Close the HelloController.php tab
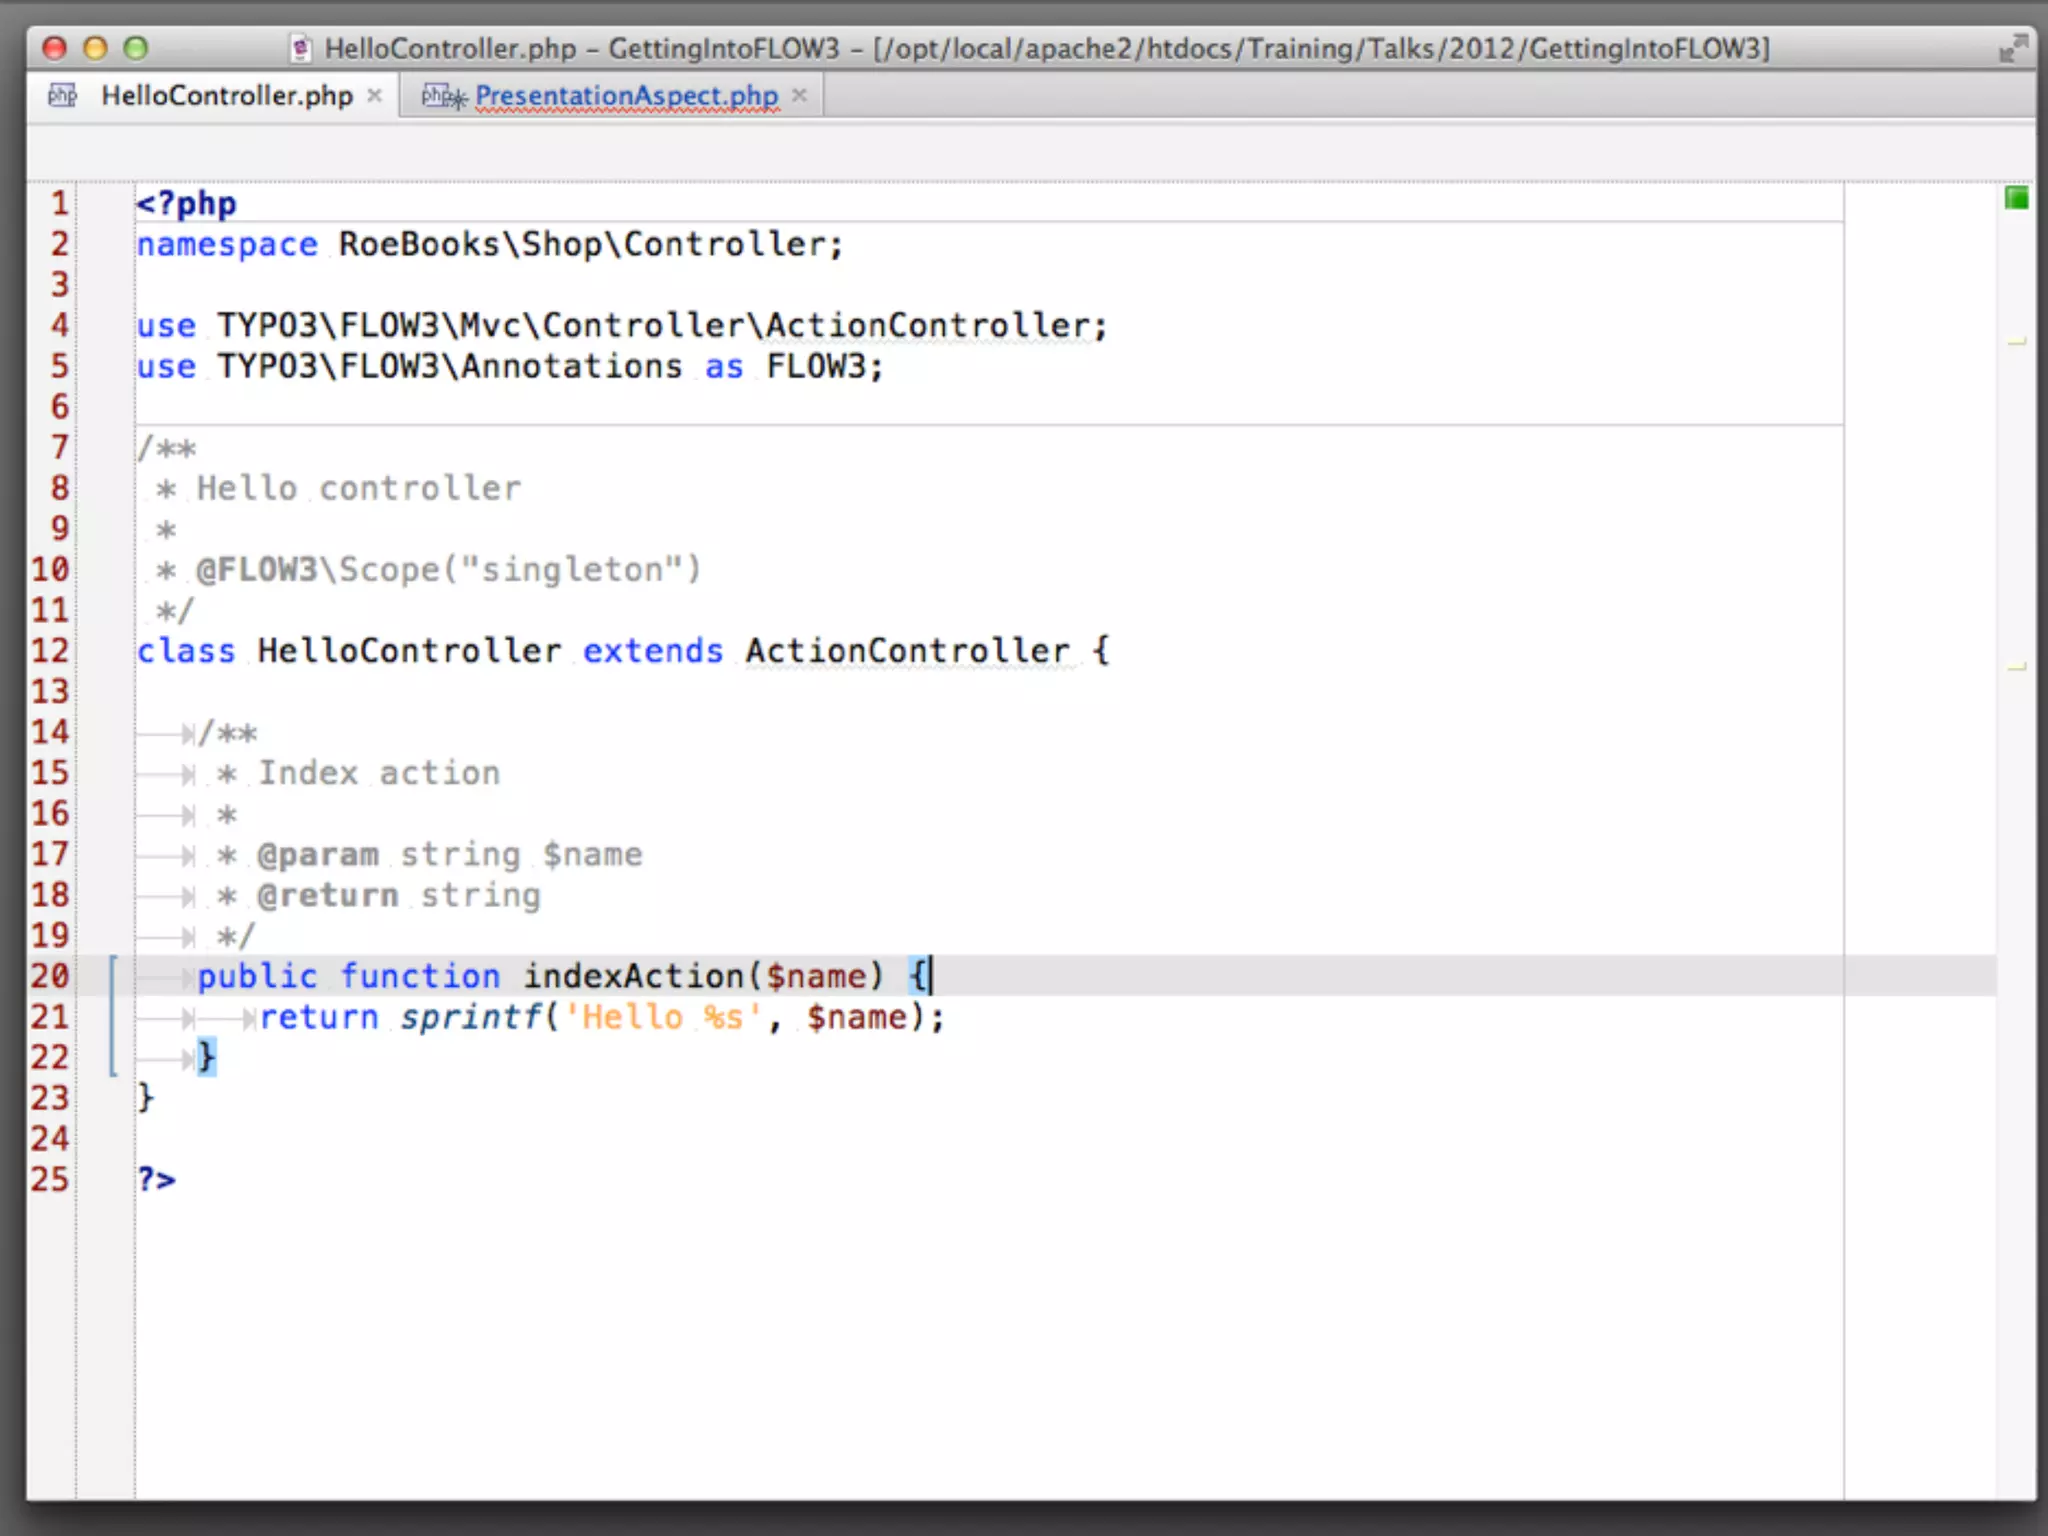Image resolution: width=2048 pixels, height=1536 pixels. tap(375, 95)
